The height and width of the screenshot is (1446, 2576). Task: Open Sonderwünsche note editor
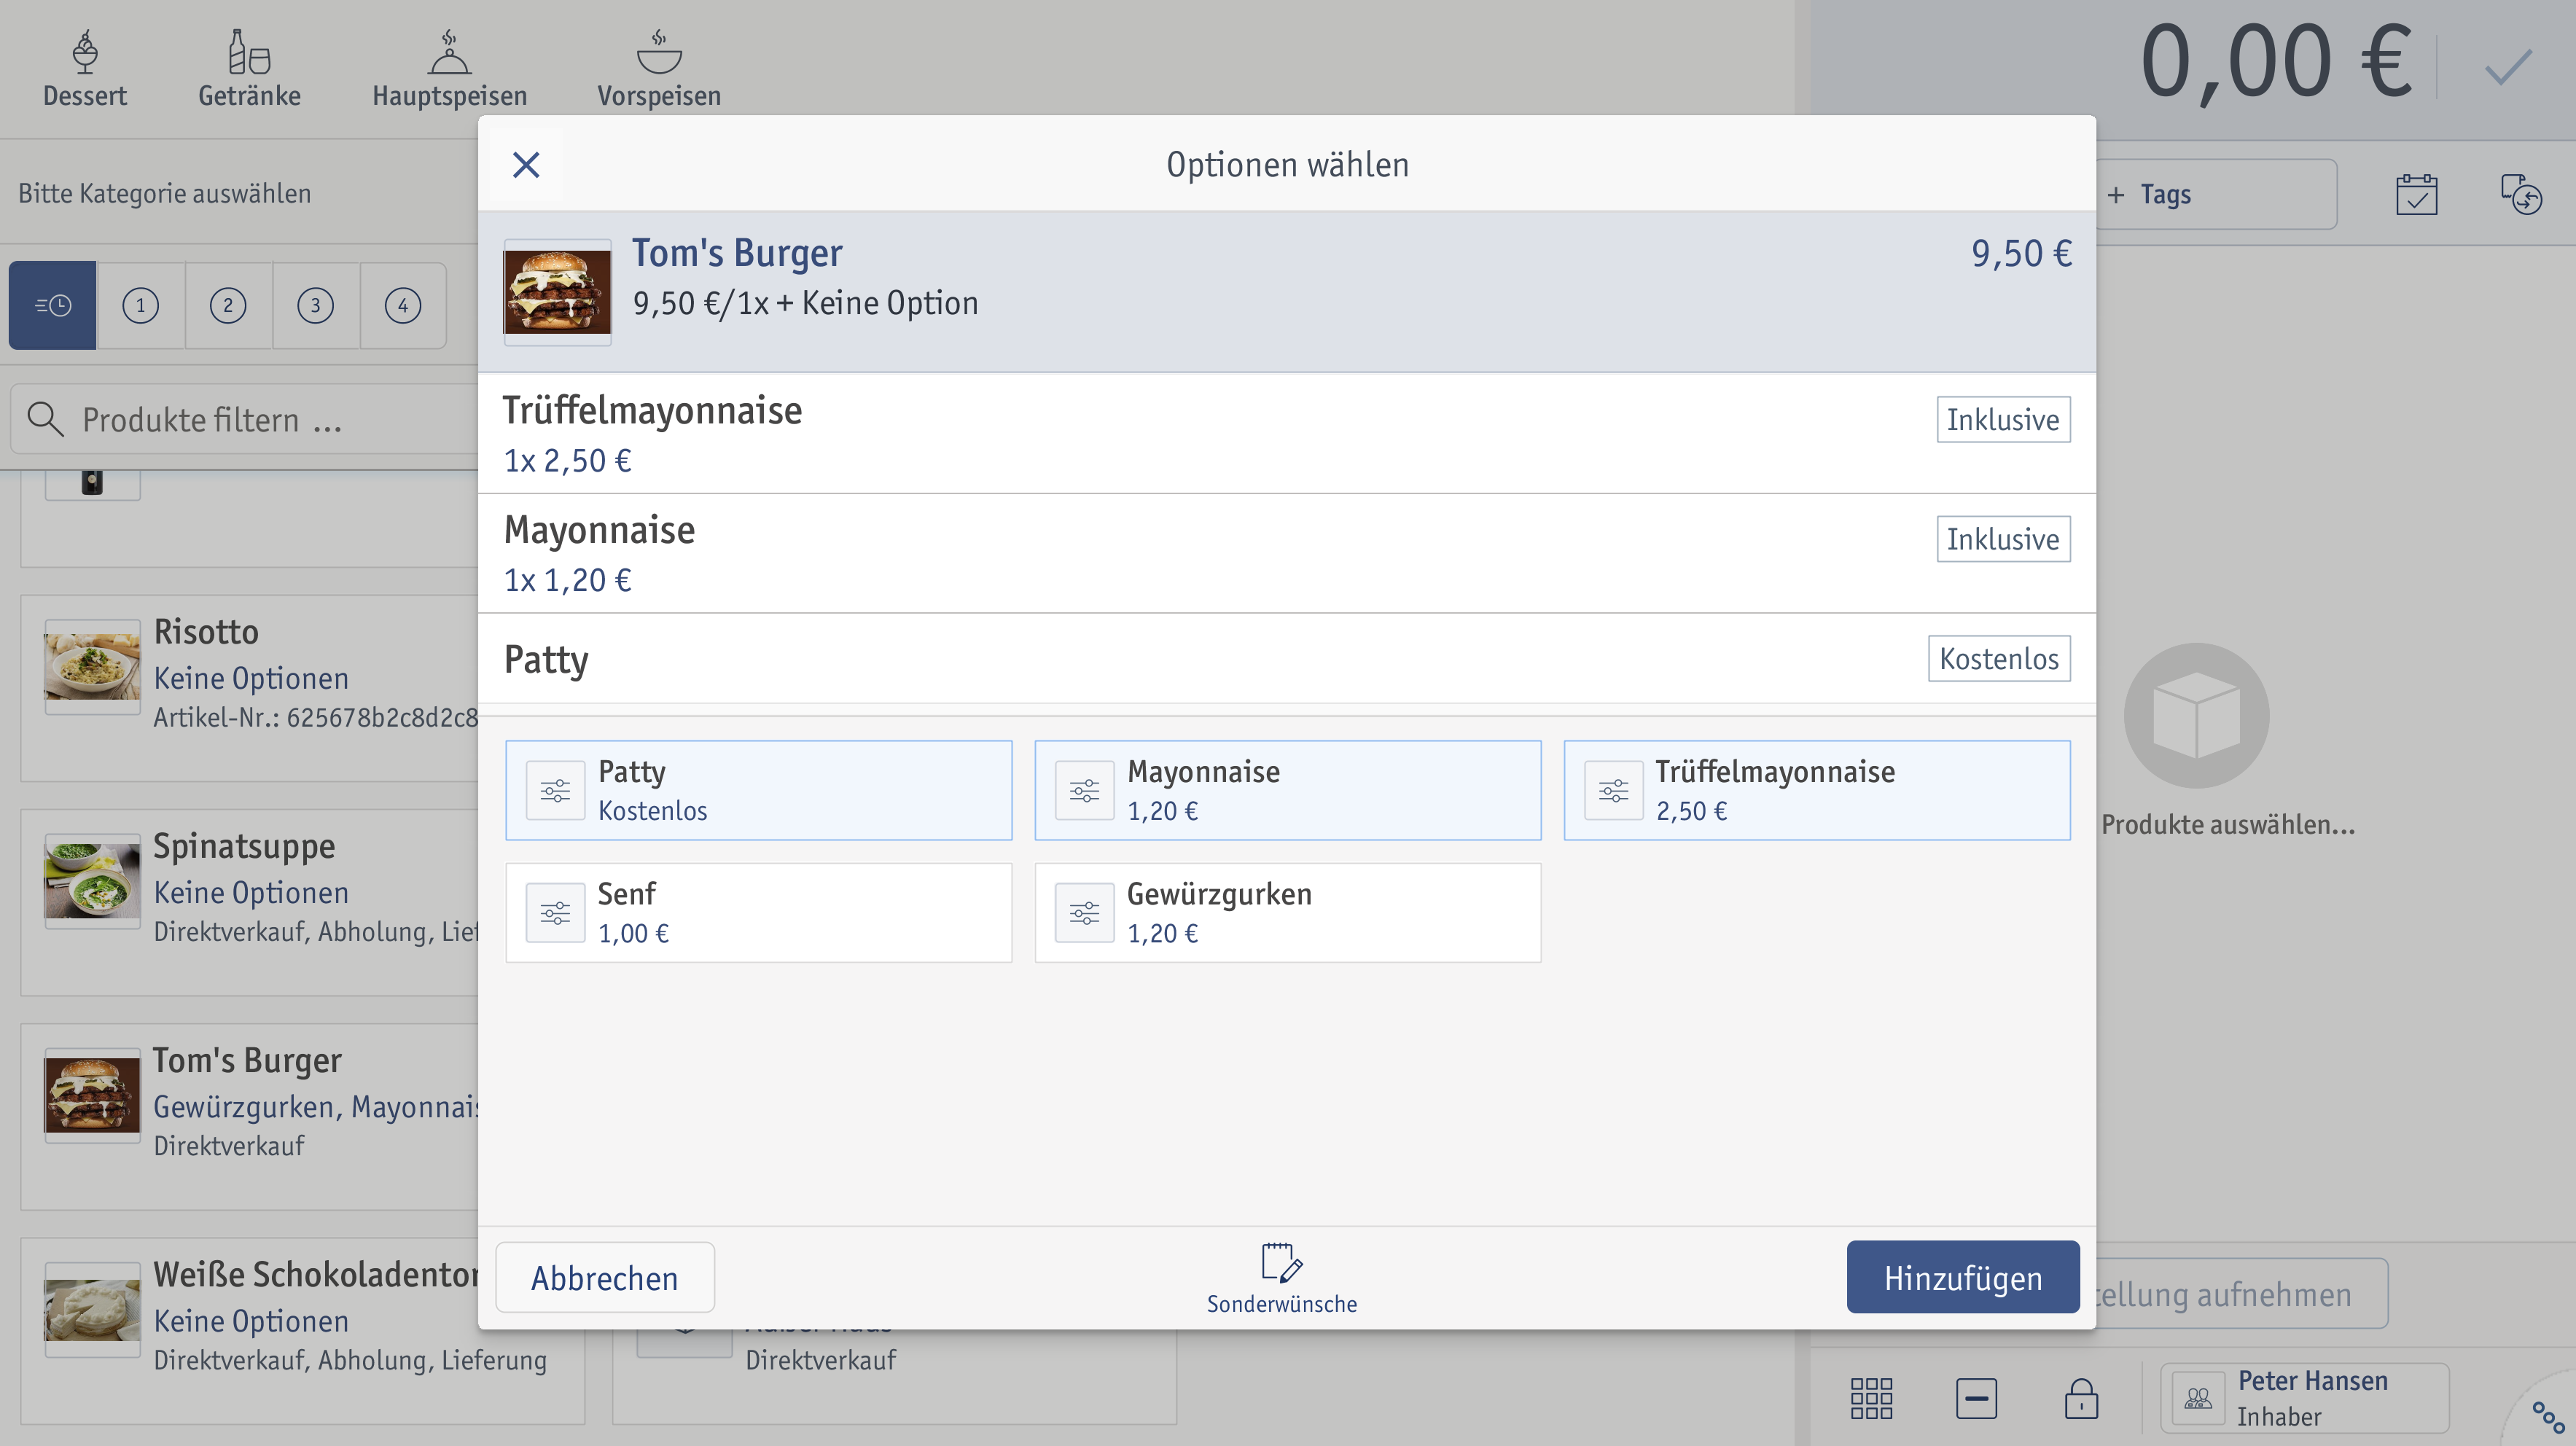[1282, 1279]
